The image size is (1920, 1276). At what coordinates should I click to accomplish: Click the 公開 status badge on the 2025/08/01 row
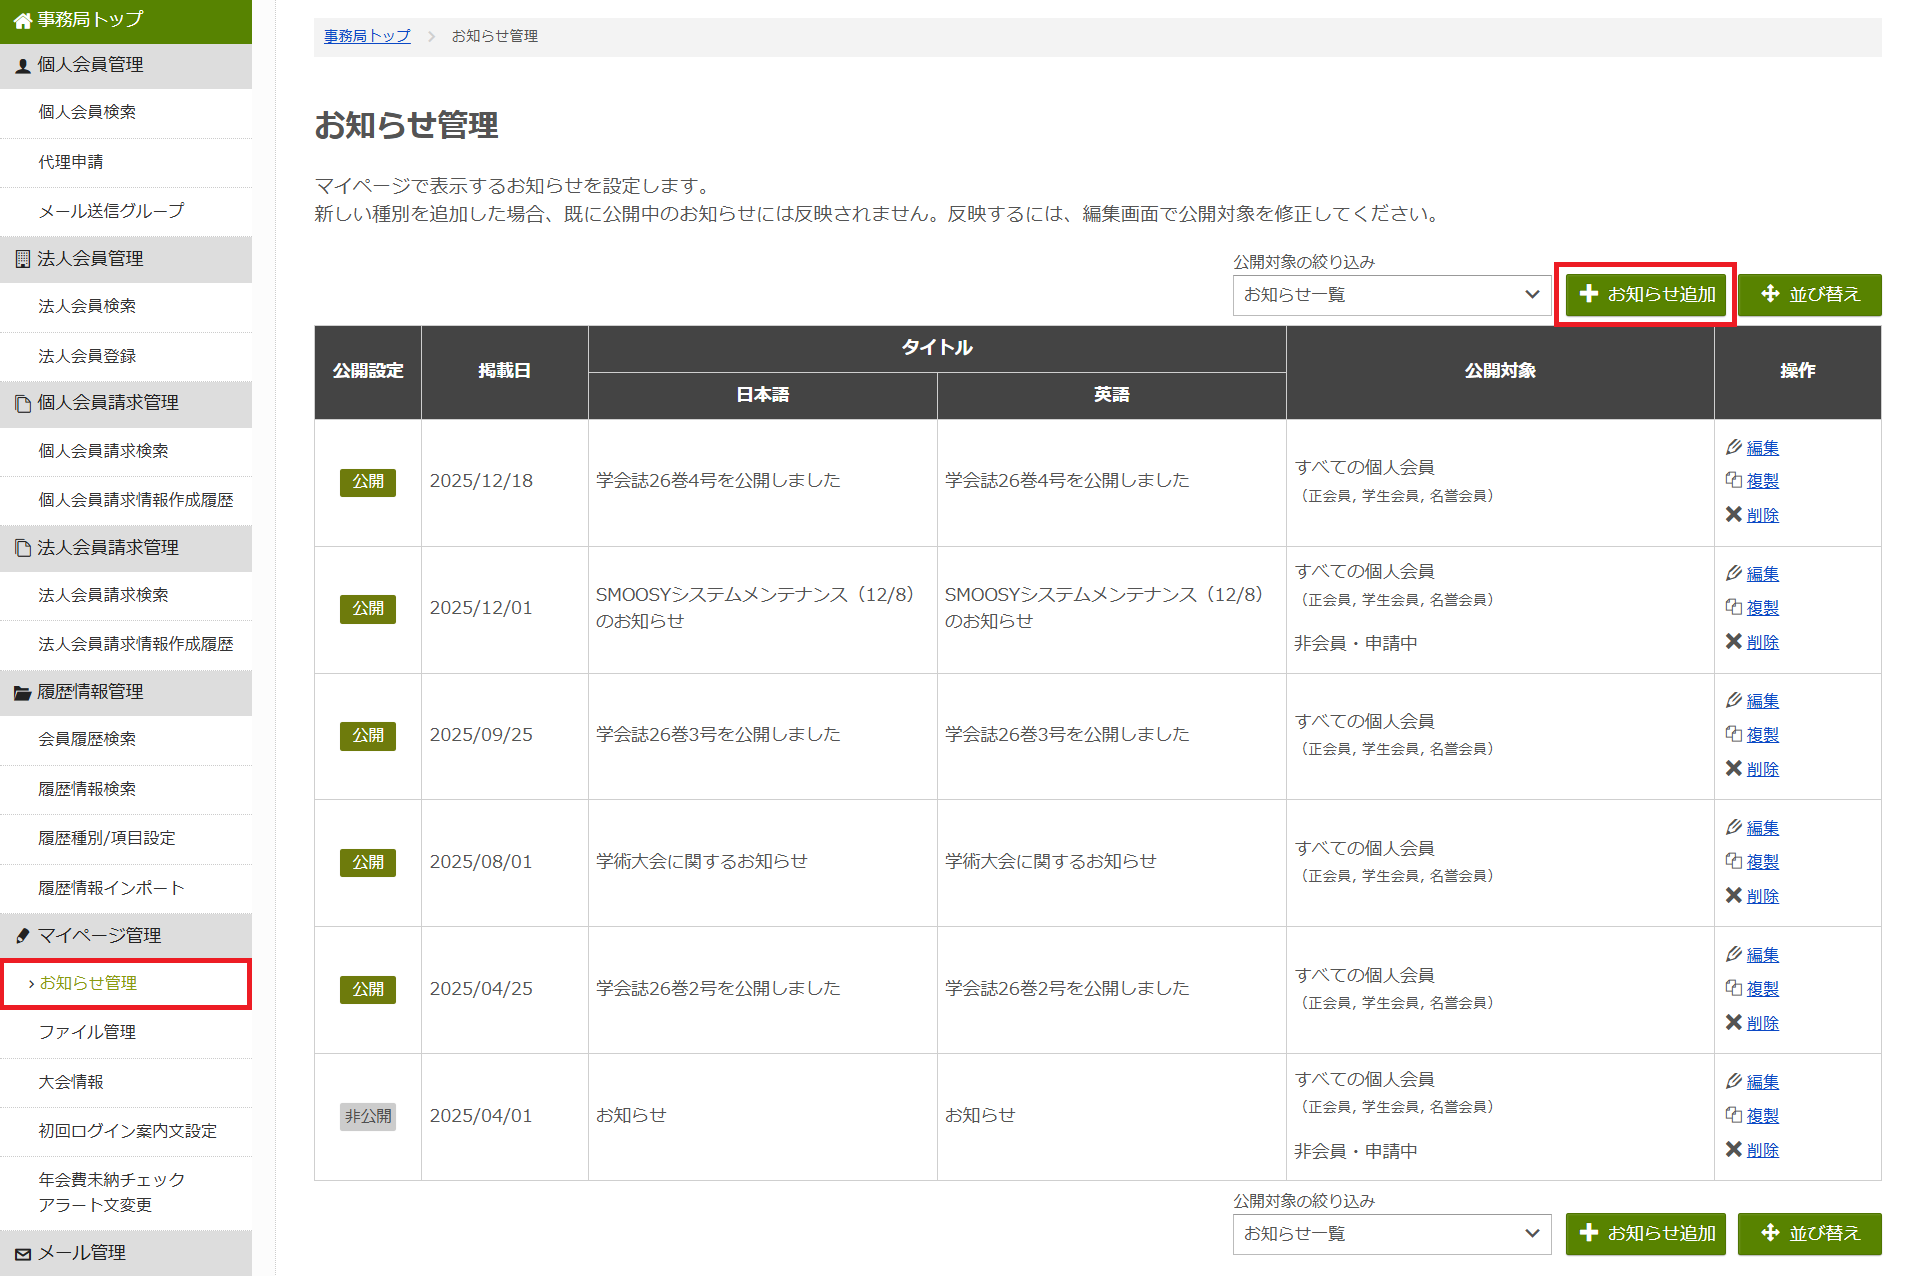coord(367,862)
